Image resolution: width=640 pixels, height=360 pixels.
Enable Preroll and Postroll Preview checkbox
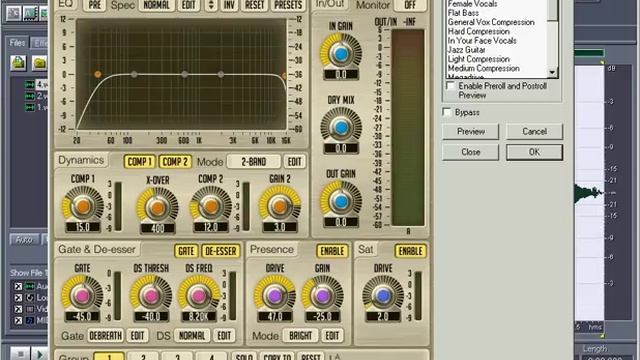coord(451,86)
